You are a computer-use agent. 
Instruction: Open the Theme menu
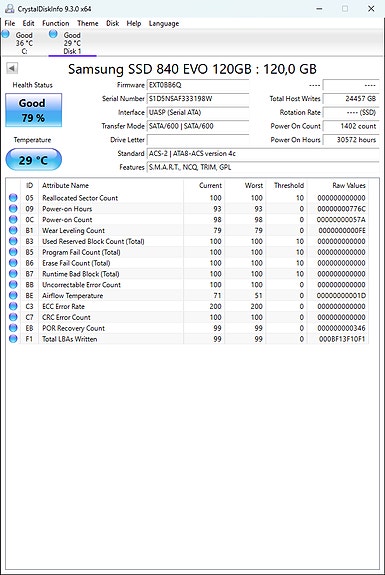point(88,23)
